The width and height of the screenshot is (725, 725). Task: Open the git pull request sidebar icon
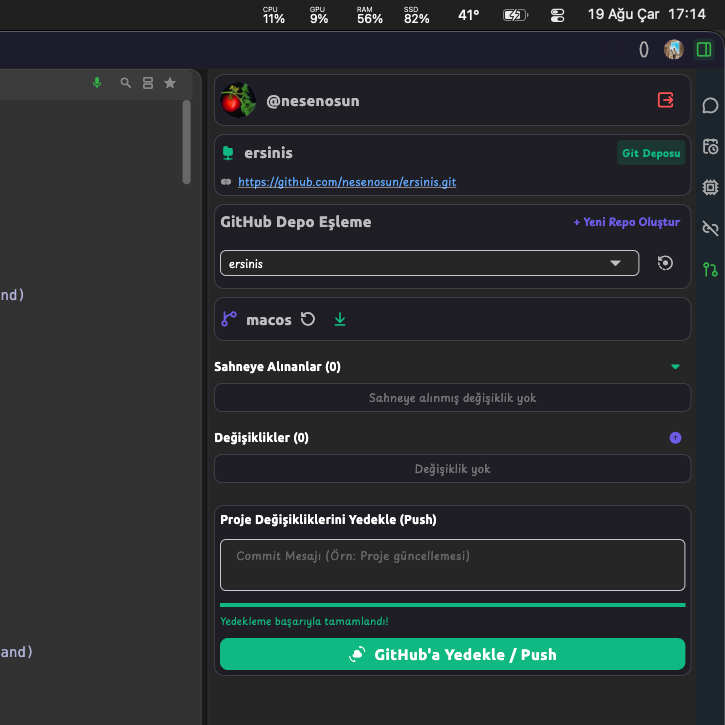[x=710, y=269]
